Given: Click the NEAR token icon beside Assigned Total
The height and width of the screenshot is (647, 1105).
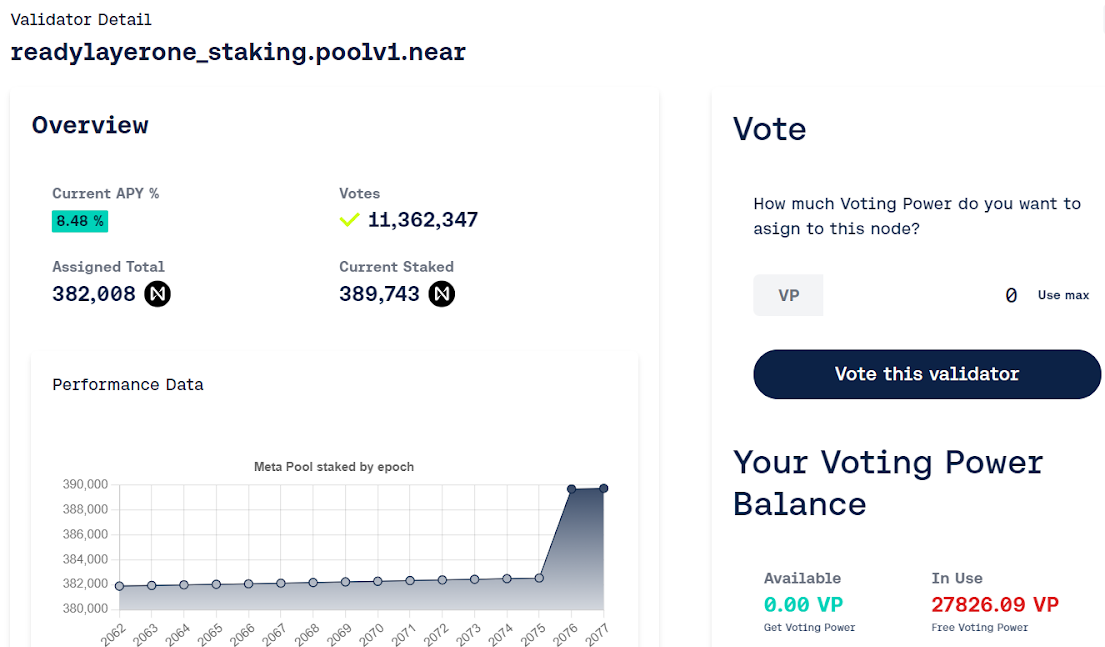Looking at the screenshot, I should click(x=157, y=294).
